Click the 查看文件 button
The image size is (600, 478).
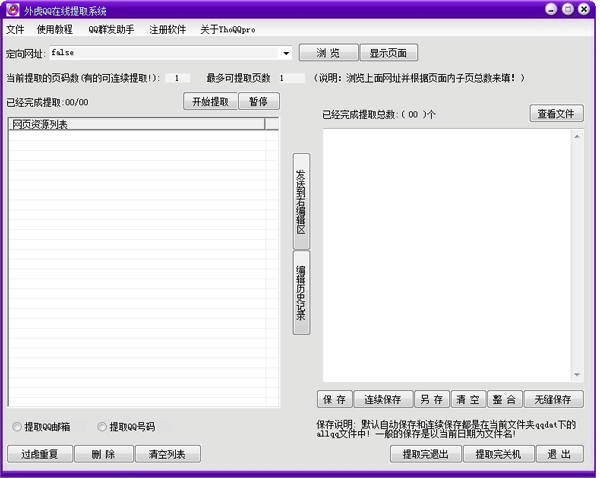coord(556,114)
